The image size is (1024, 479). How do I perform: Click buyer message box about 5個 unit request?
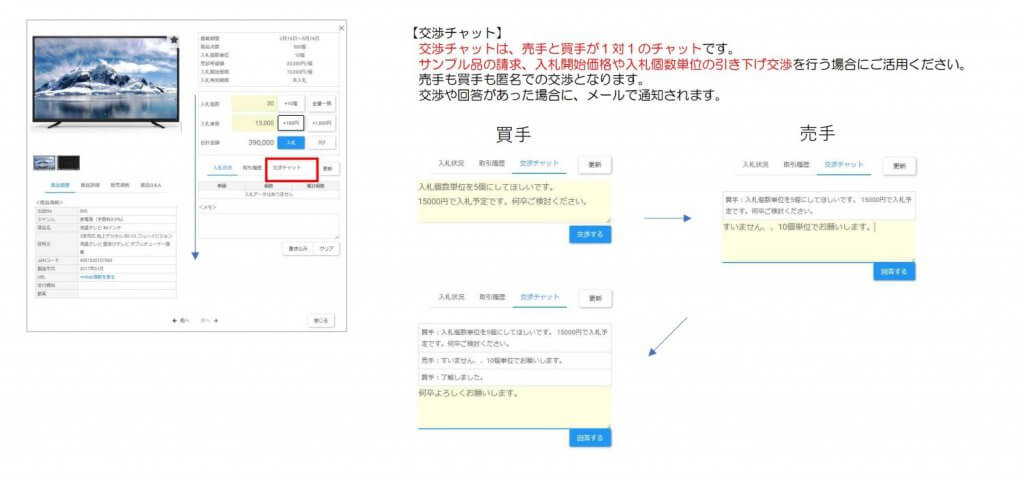click(x=514, y=202)
